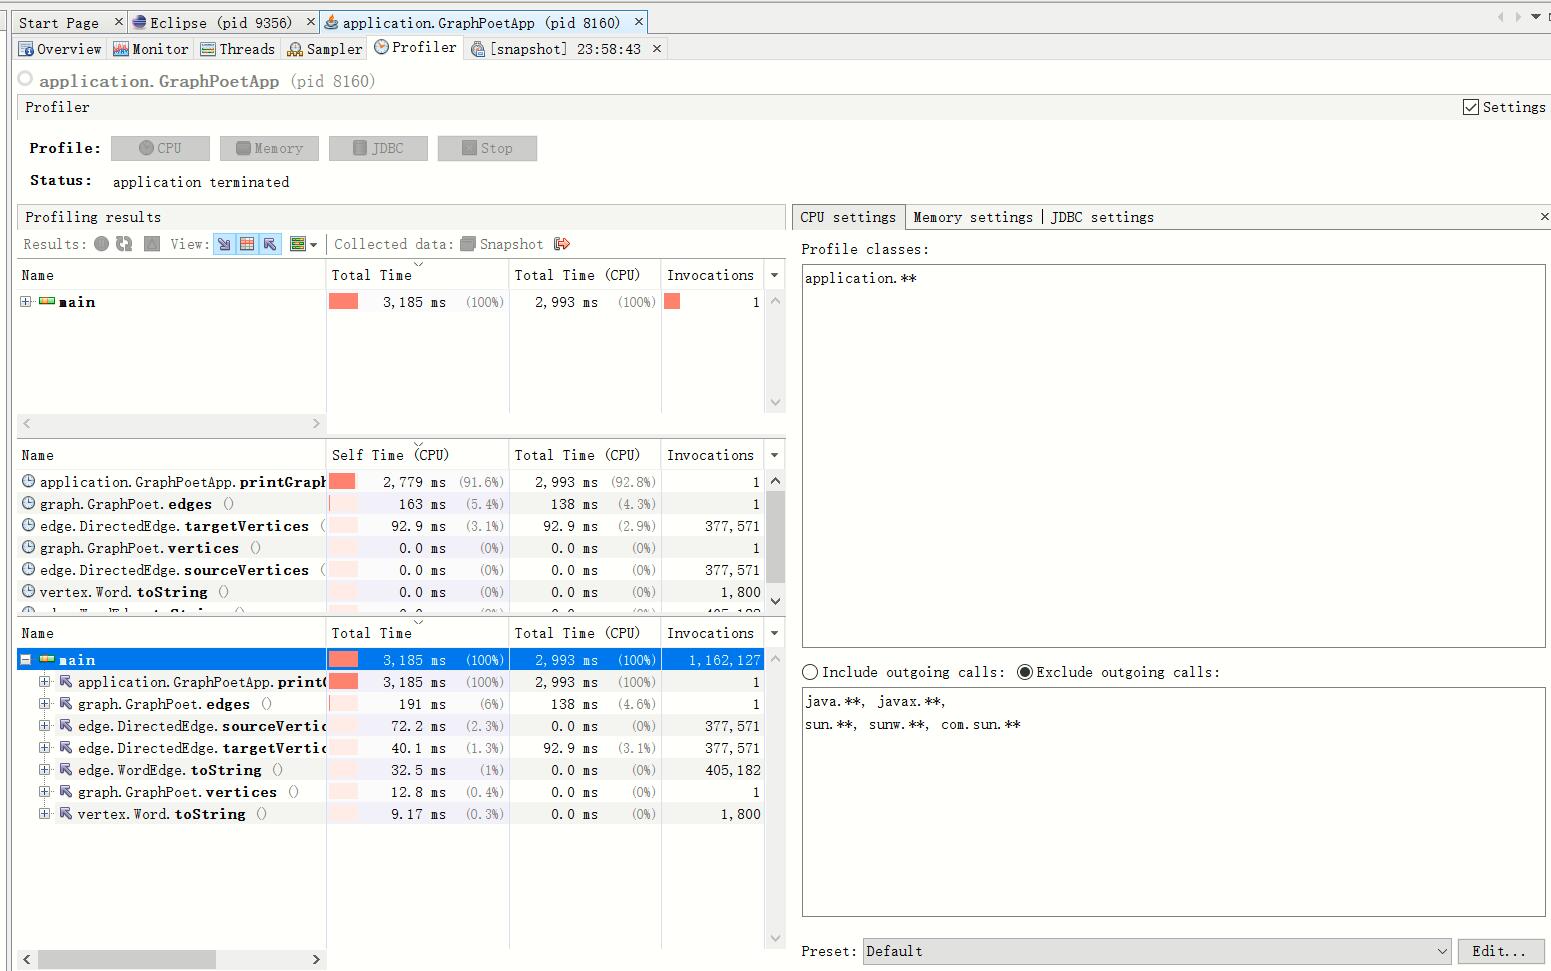The height and width of the screenshot is (971, 1551).
Task: Click the clock icon beside sourceVertices hot spot
Action: (x=28, y=569)
